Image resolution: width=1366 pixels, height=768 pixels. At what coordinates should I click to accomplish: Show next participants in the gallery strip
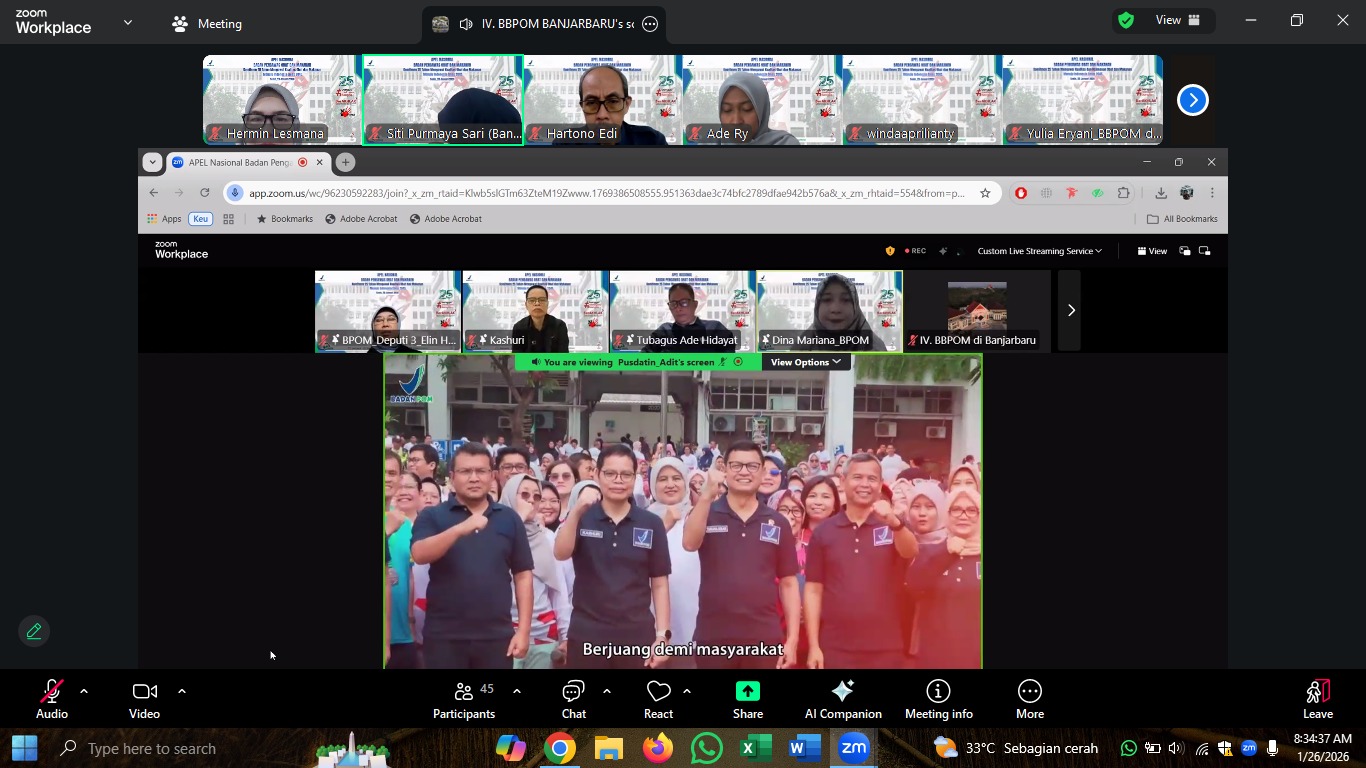1192,100
